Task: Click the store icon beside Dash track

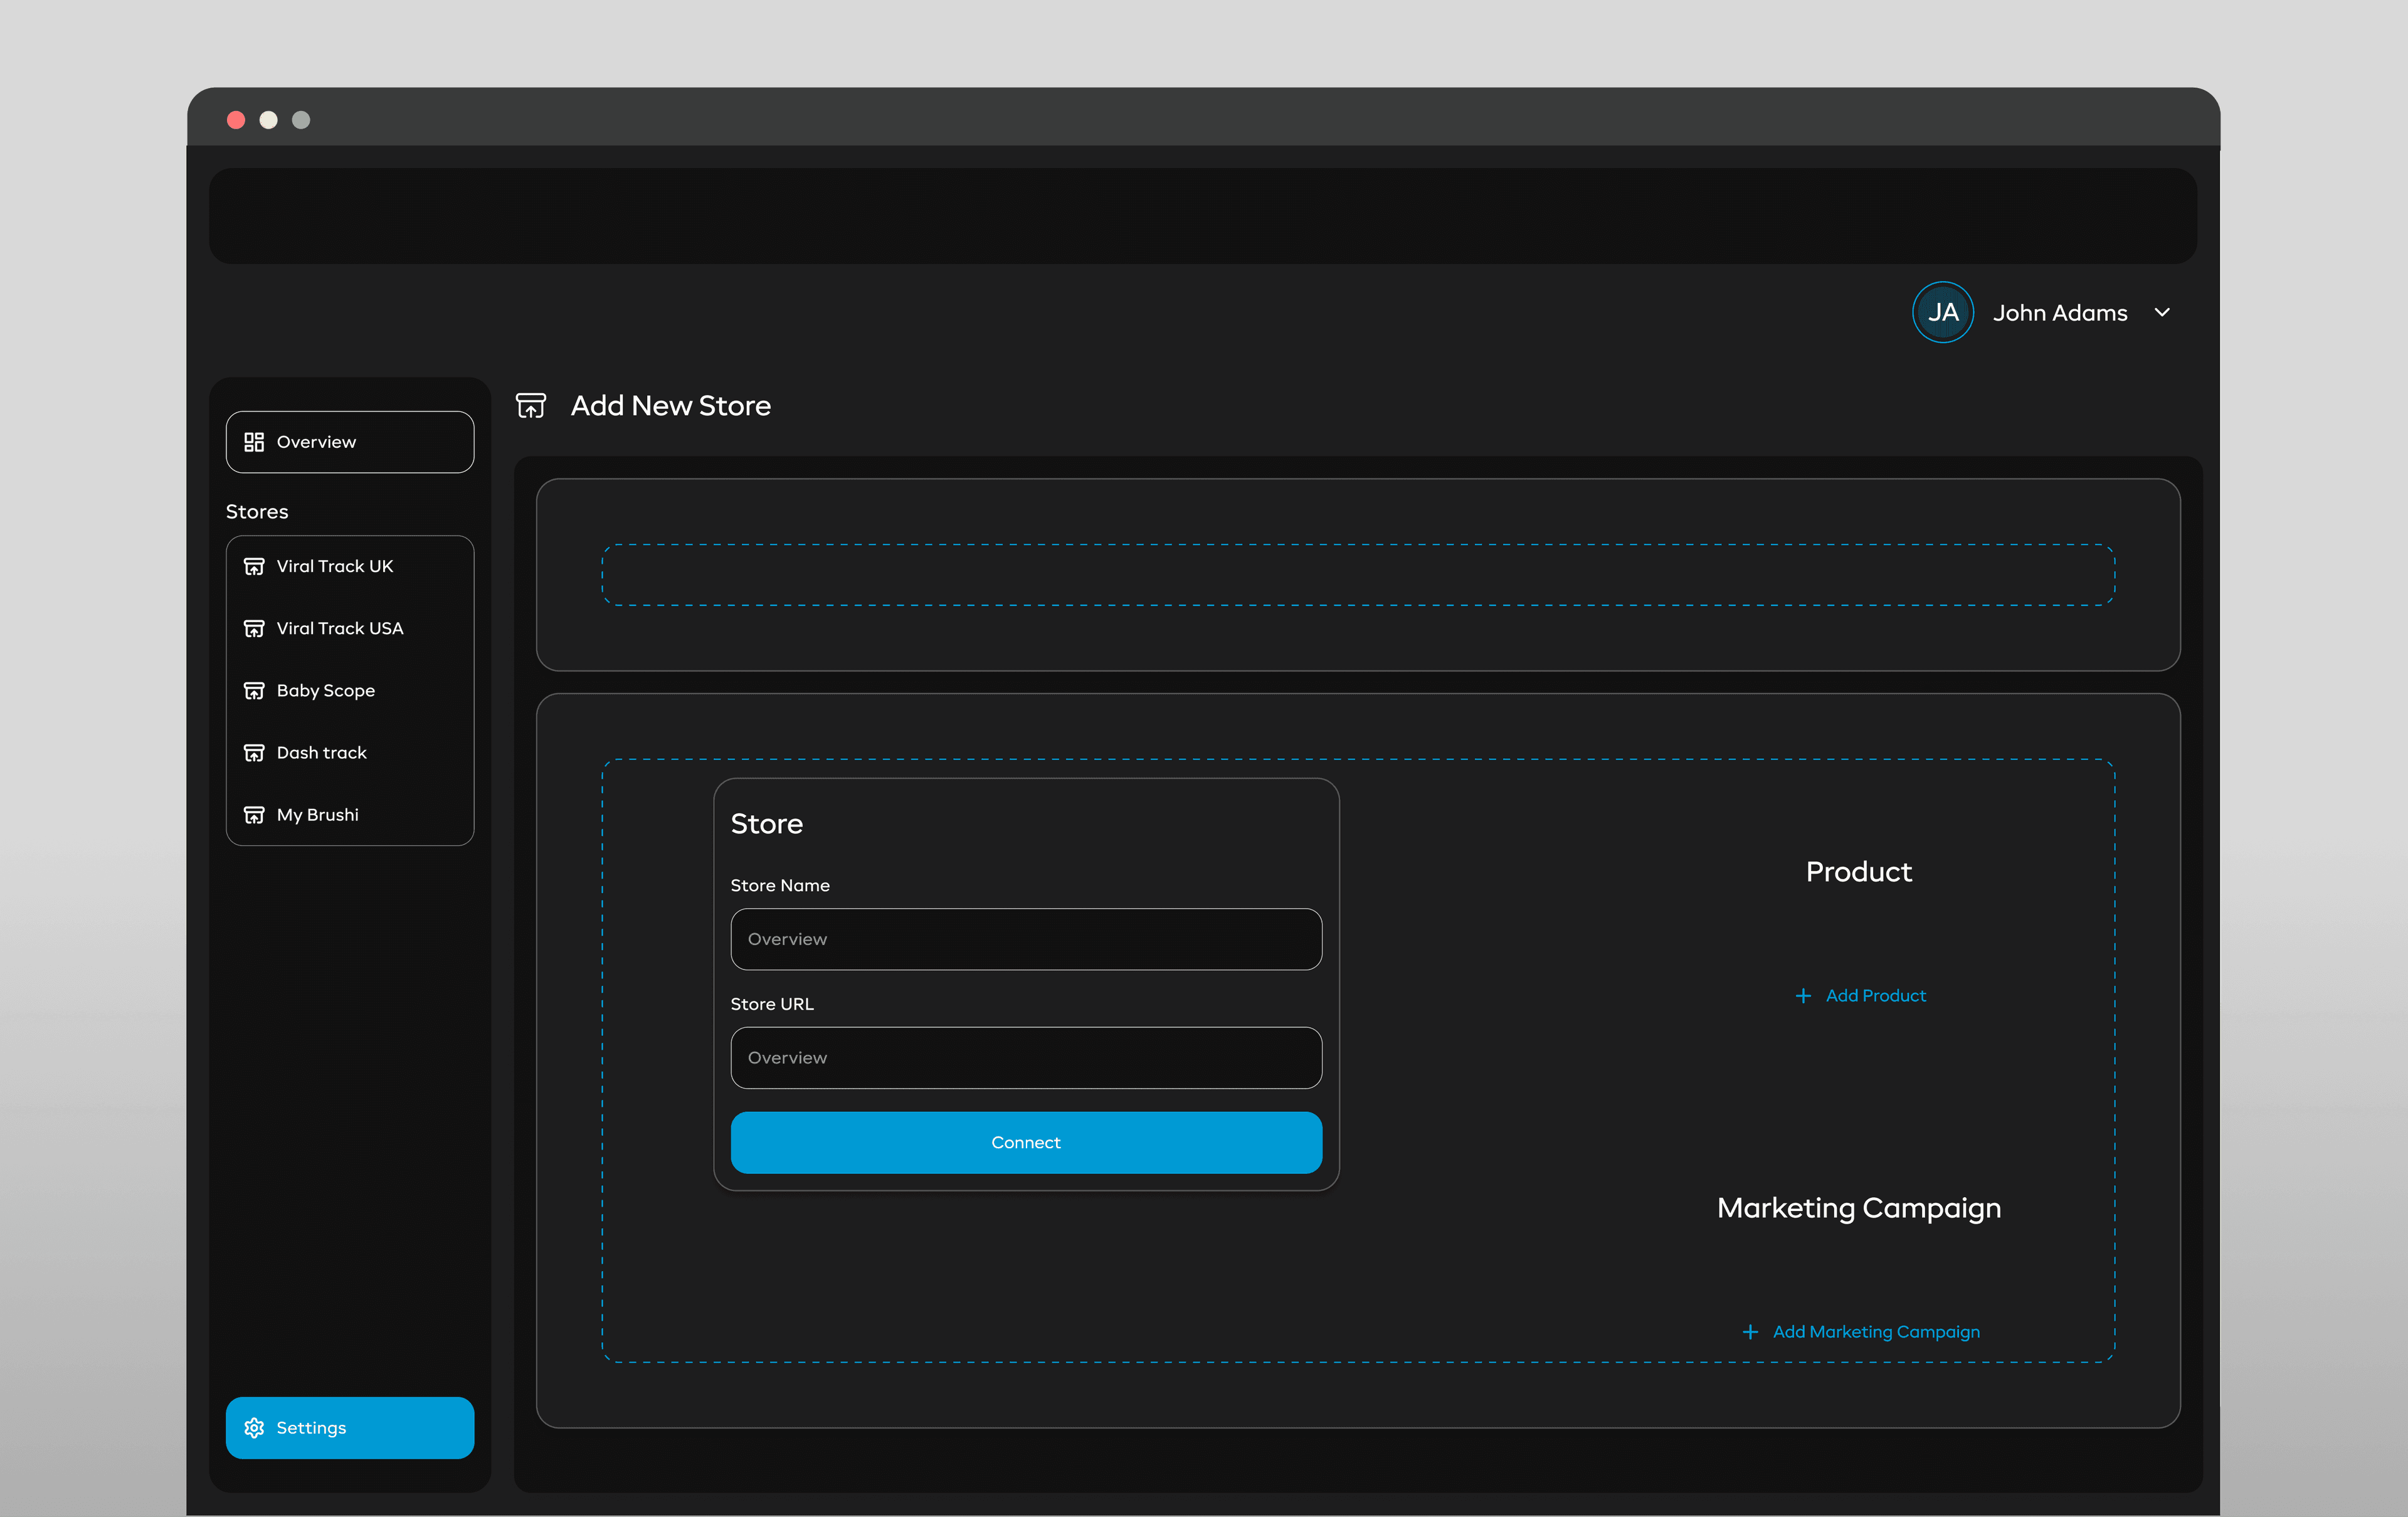Action: pyautogui.click(x=254, y=752)
